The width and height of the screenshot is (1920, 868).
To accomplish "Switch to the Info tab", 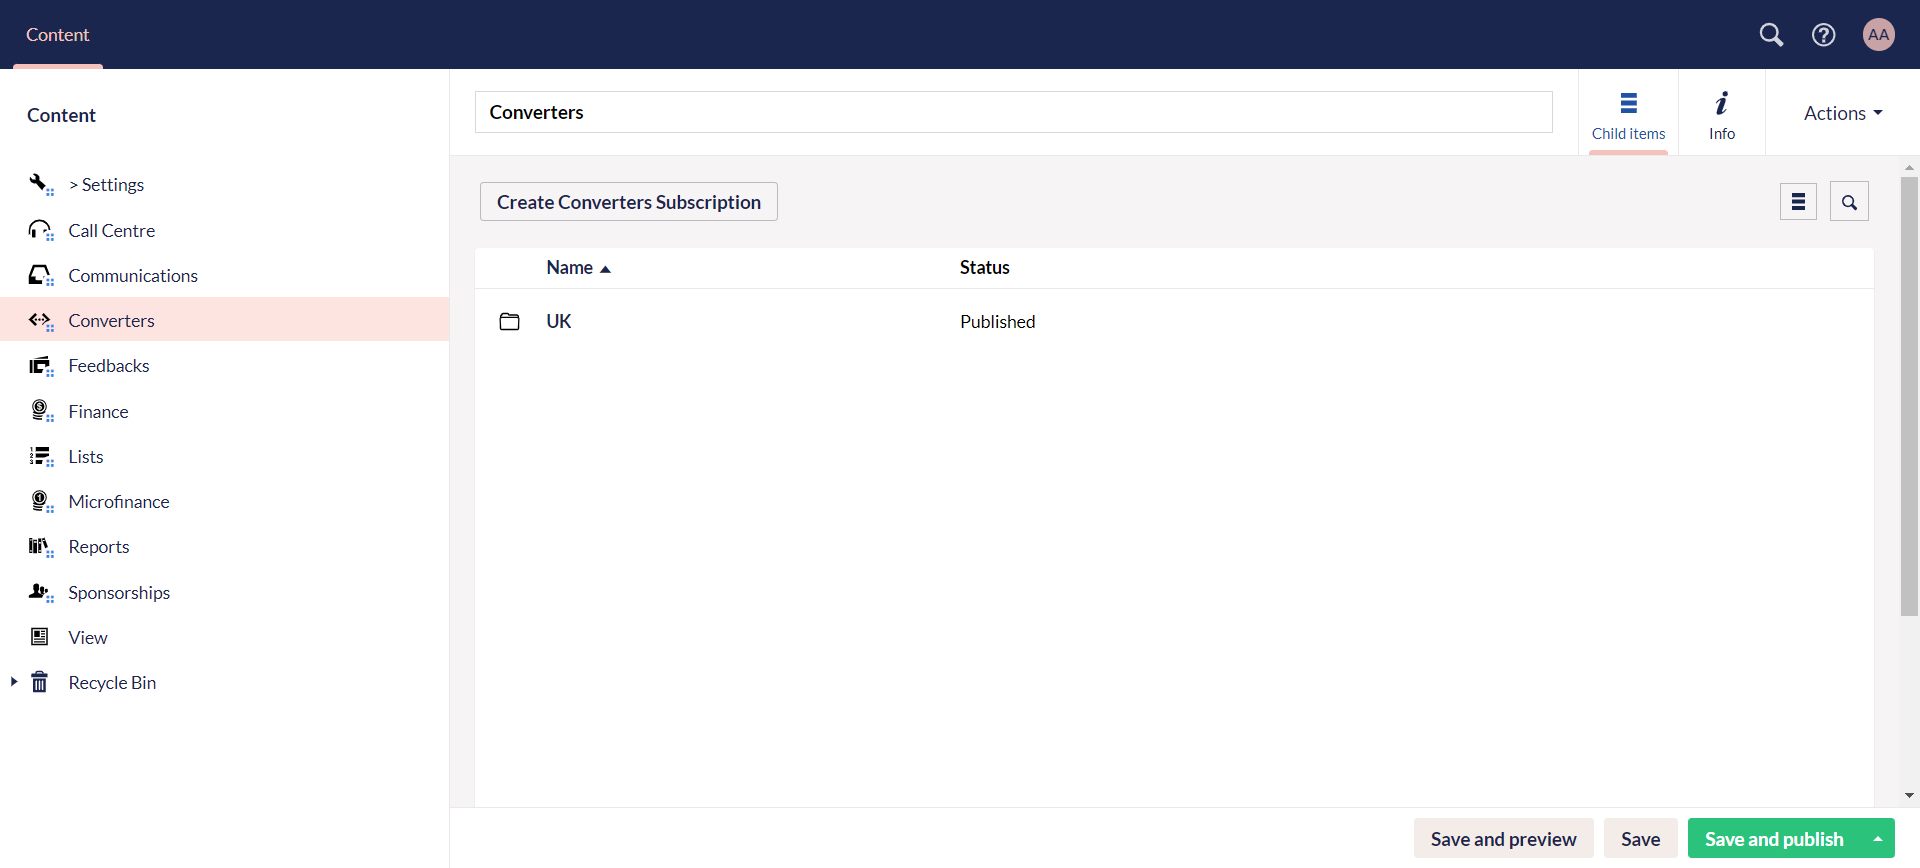I will [x=1722, y=113].
